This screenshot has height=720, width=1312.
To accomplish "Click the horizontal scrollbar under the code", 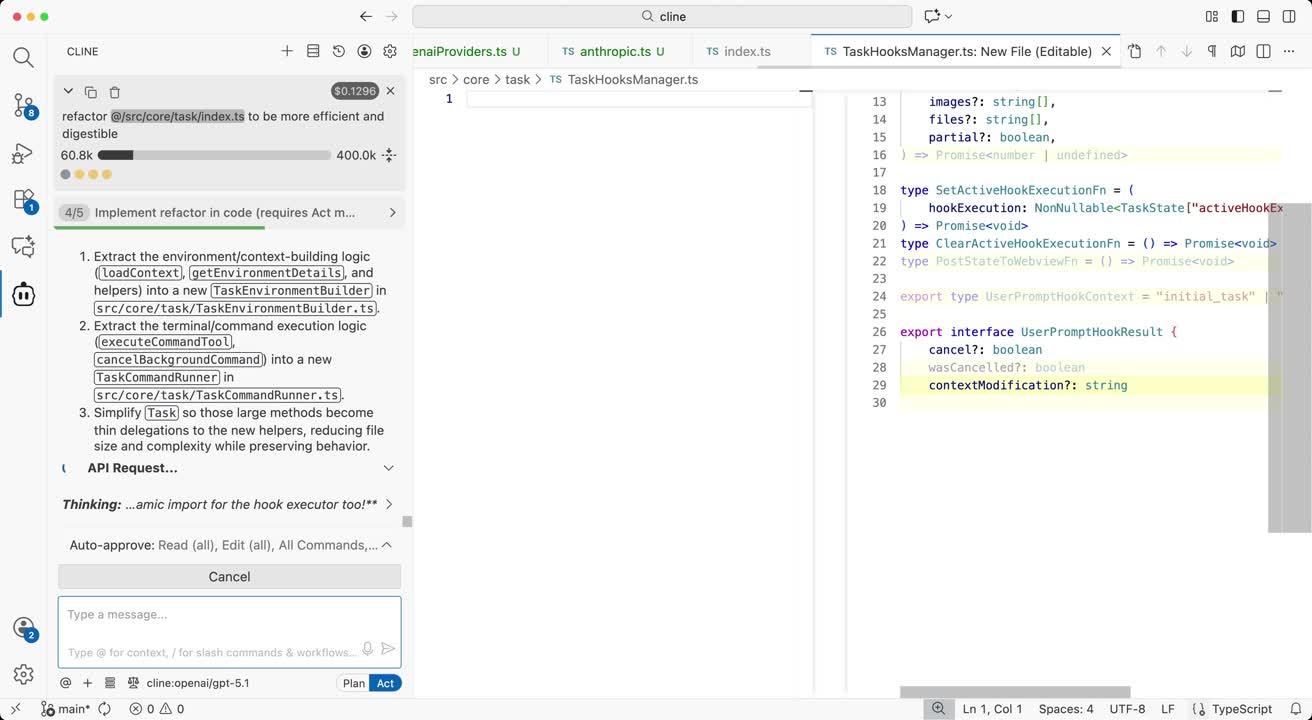I will coord(1015,692).
